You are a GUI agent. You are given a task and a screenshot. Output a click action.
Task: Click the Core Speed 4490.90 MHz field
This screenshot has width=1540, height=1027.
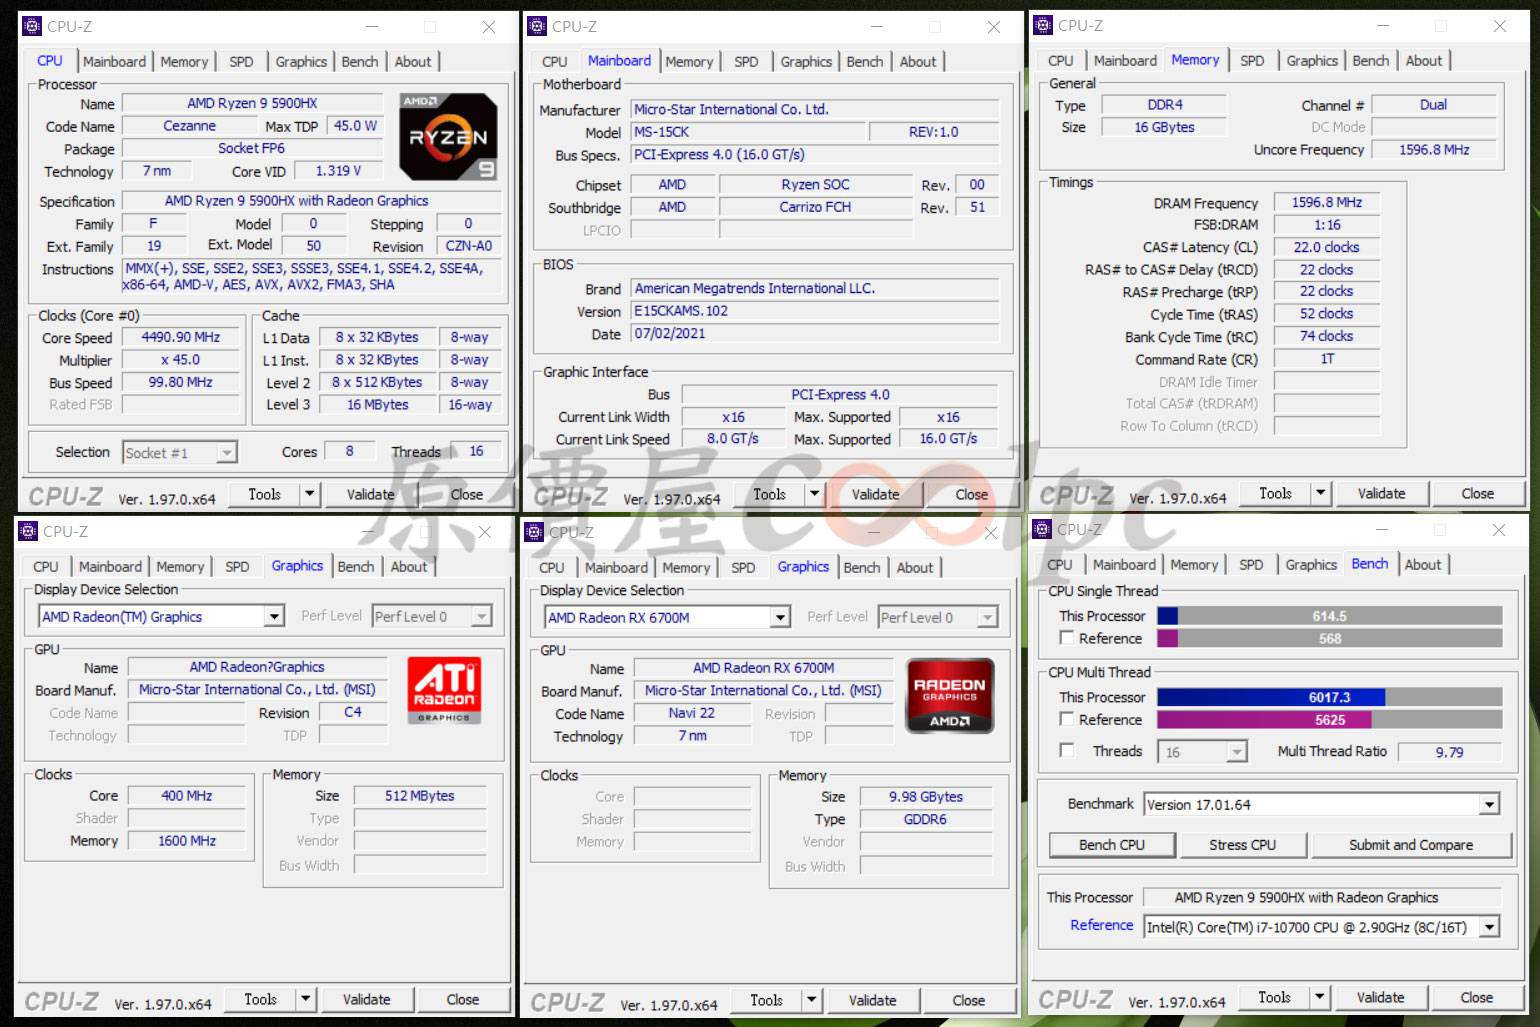[x=180, y=338]
